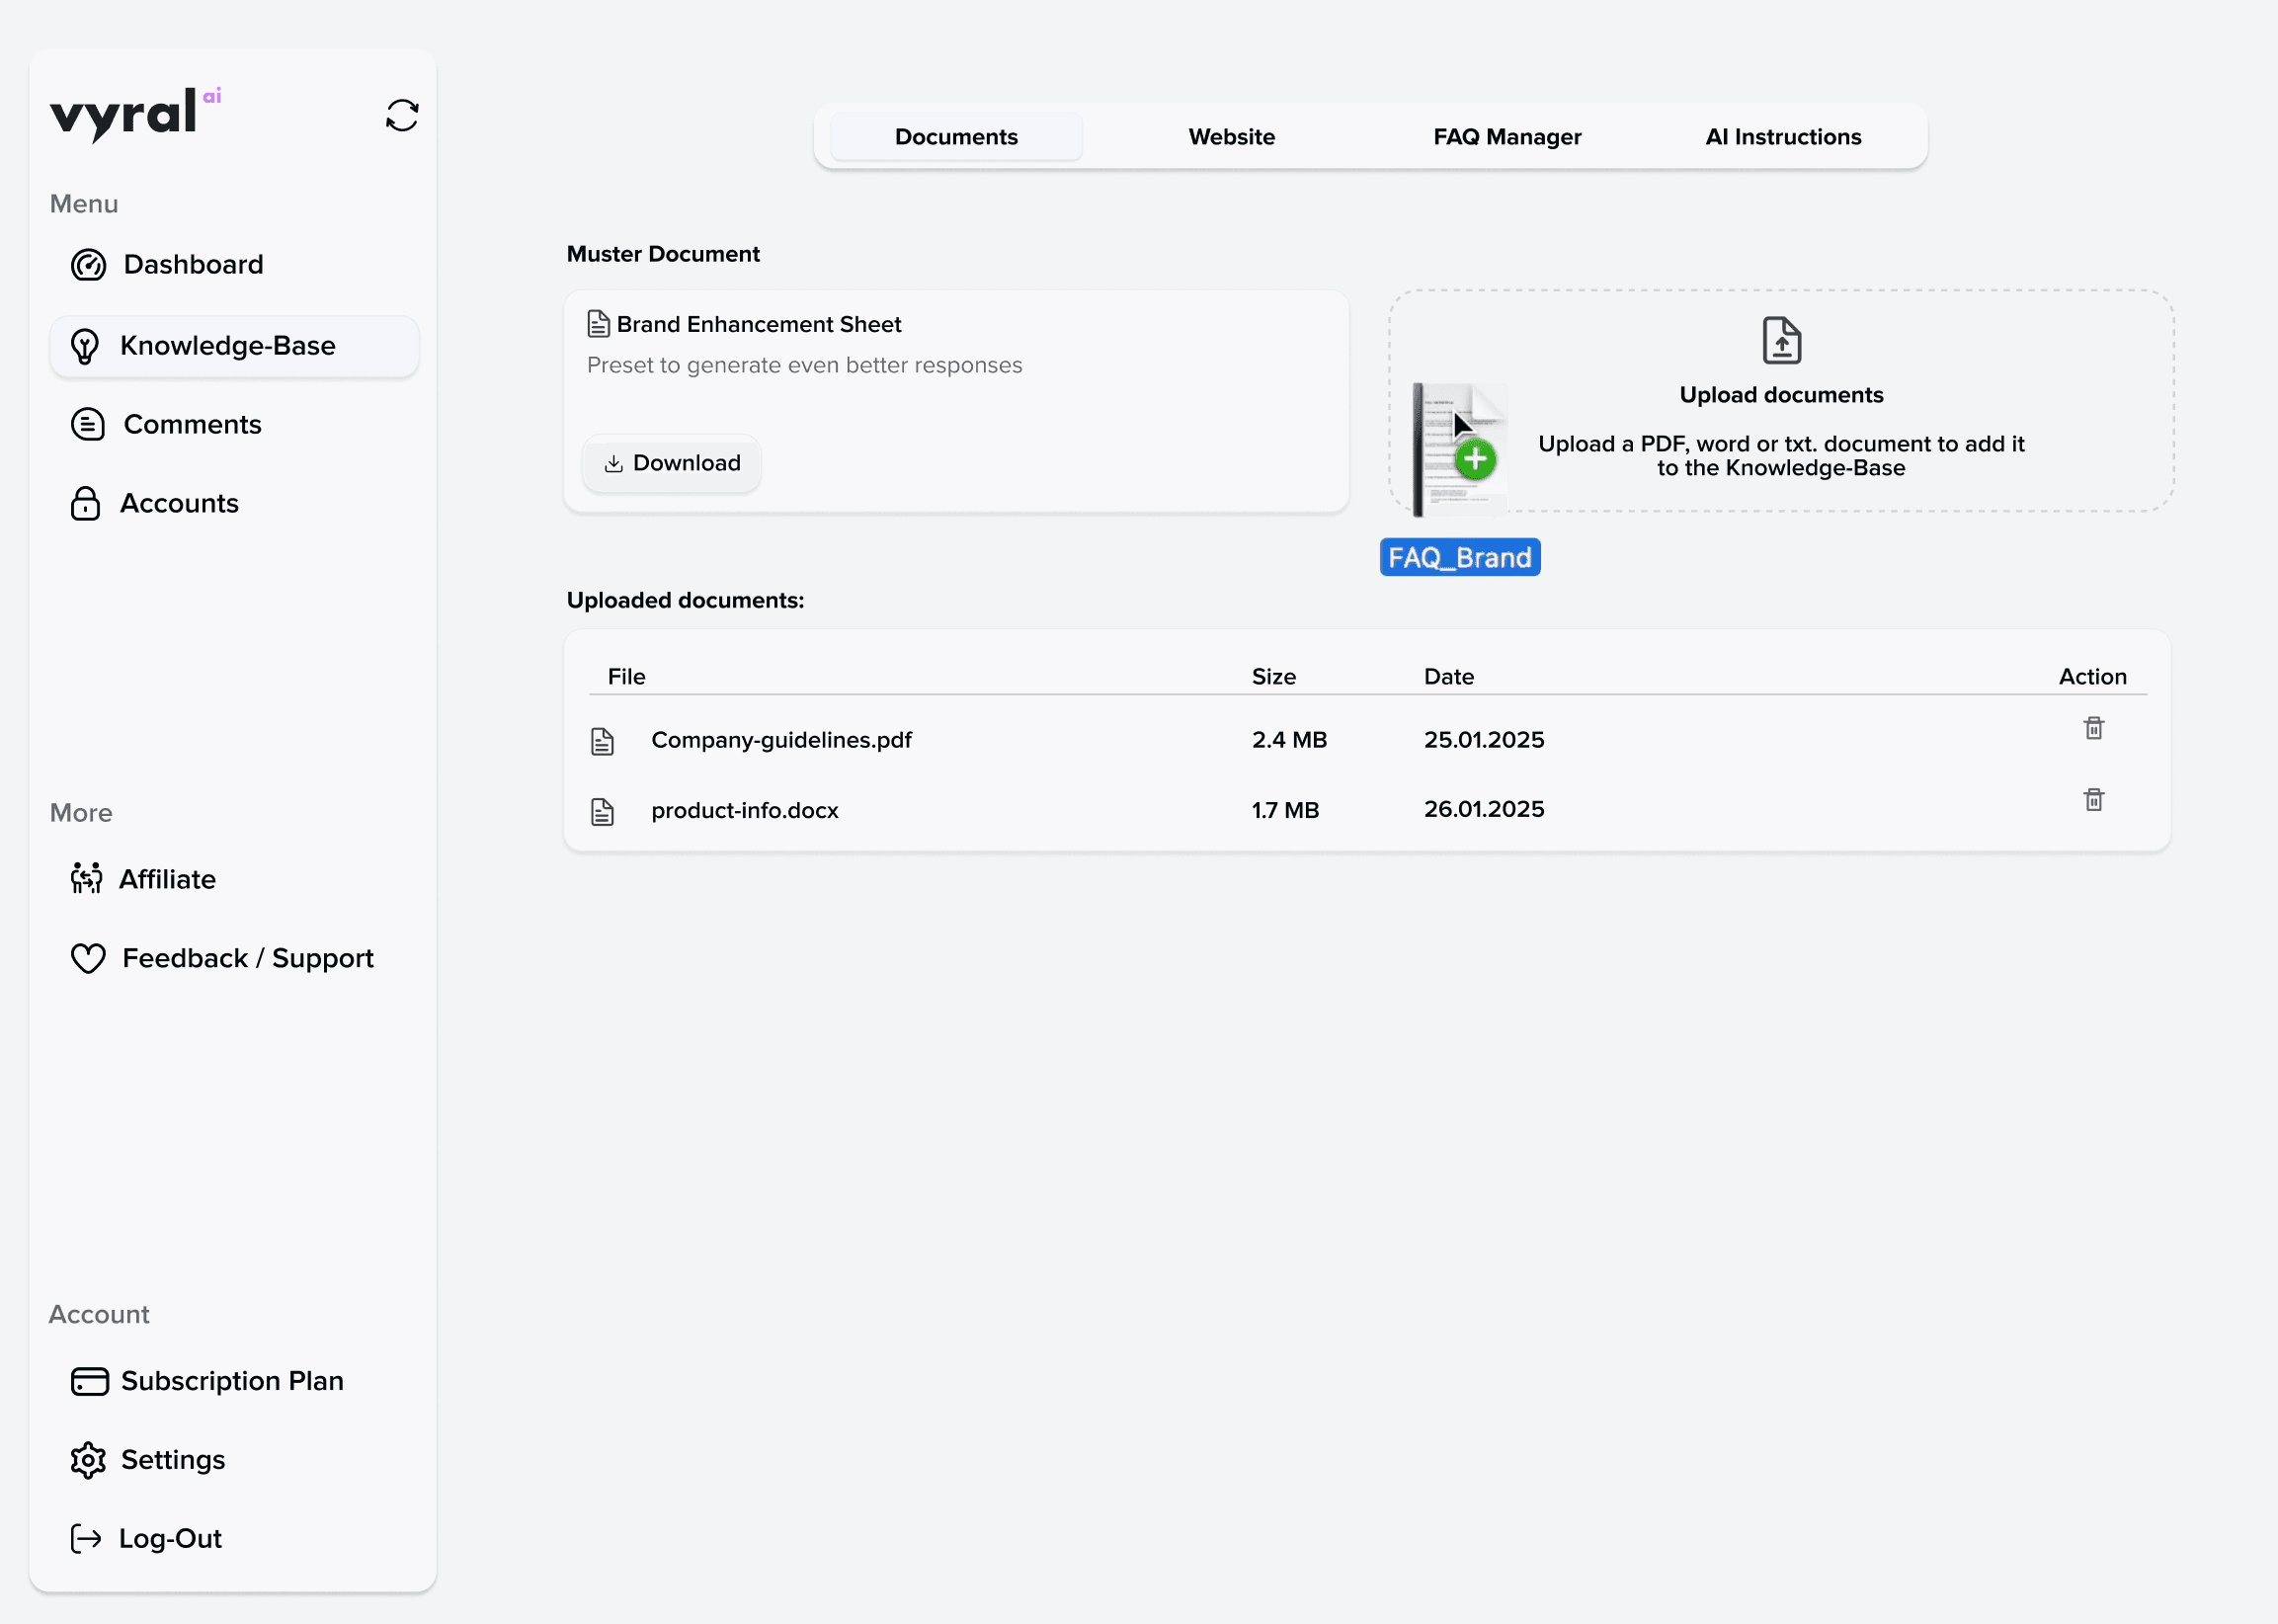Image resolution: width=2278 pixels, height=1624 pixels.
Task: Click the Accounts padlock icon
Action: pyautogui.click(x=85, y=503)
